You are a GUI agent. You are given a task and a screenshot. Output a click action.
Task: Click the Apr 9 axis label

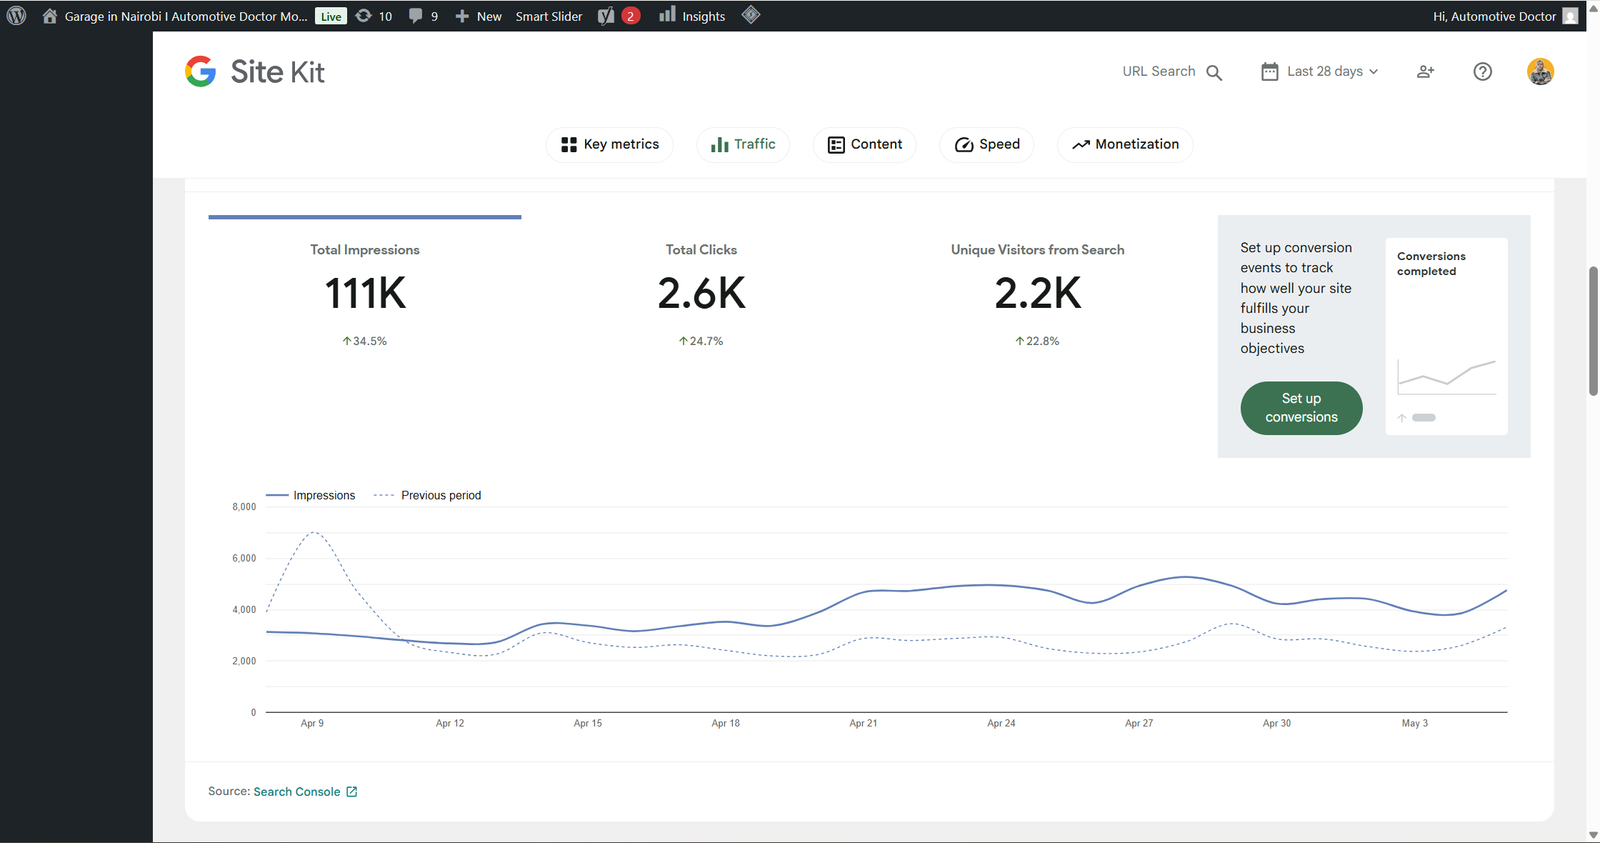tap(312, 723)
